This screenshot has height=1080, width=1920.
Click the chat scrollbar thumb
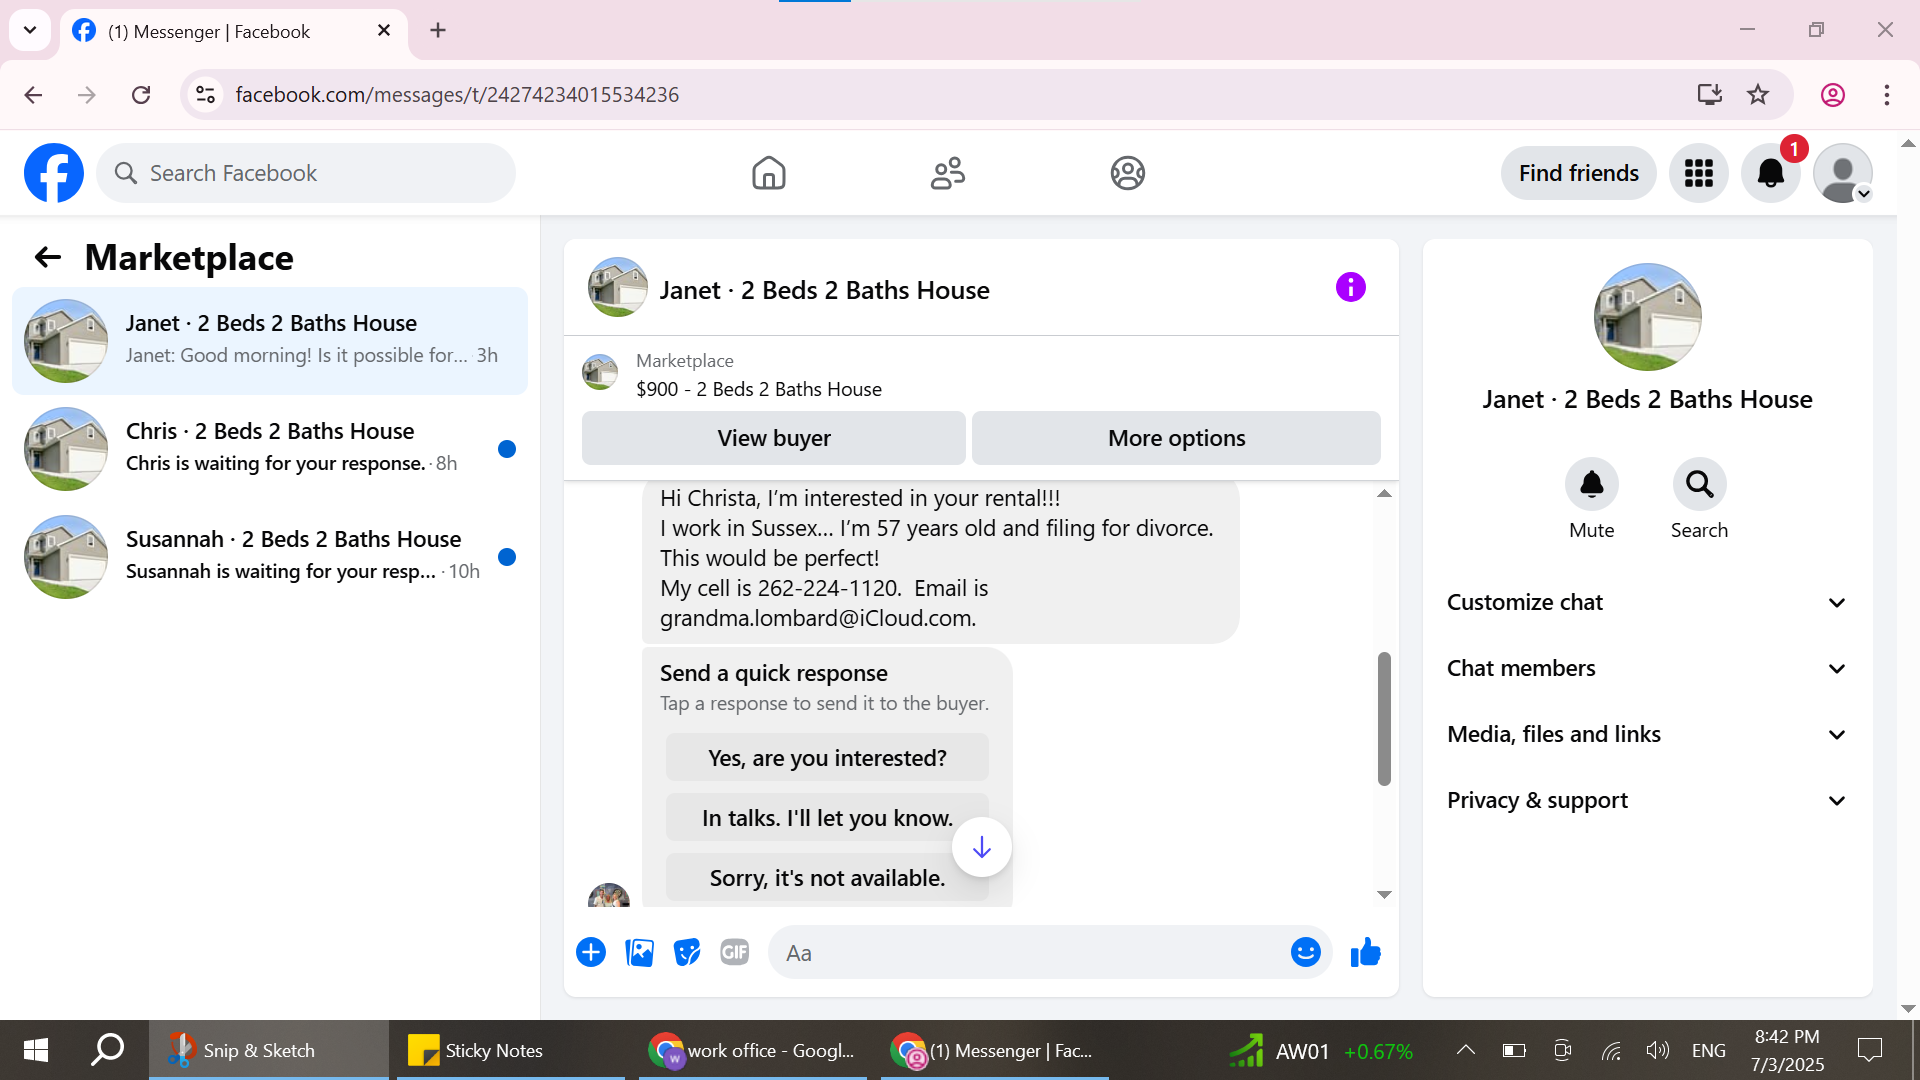[x=1384, y=718]
